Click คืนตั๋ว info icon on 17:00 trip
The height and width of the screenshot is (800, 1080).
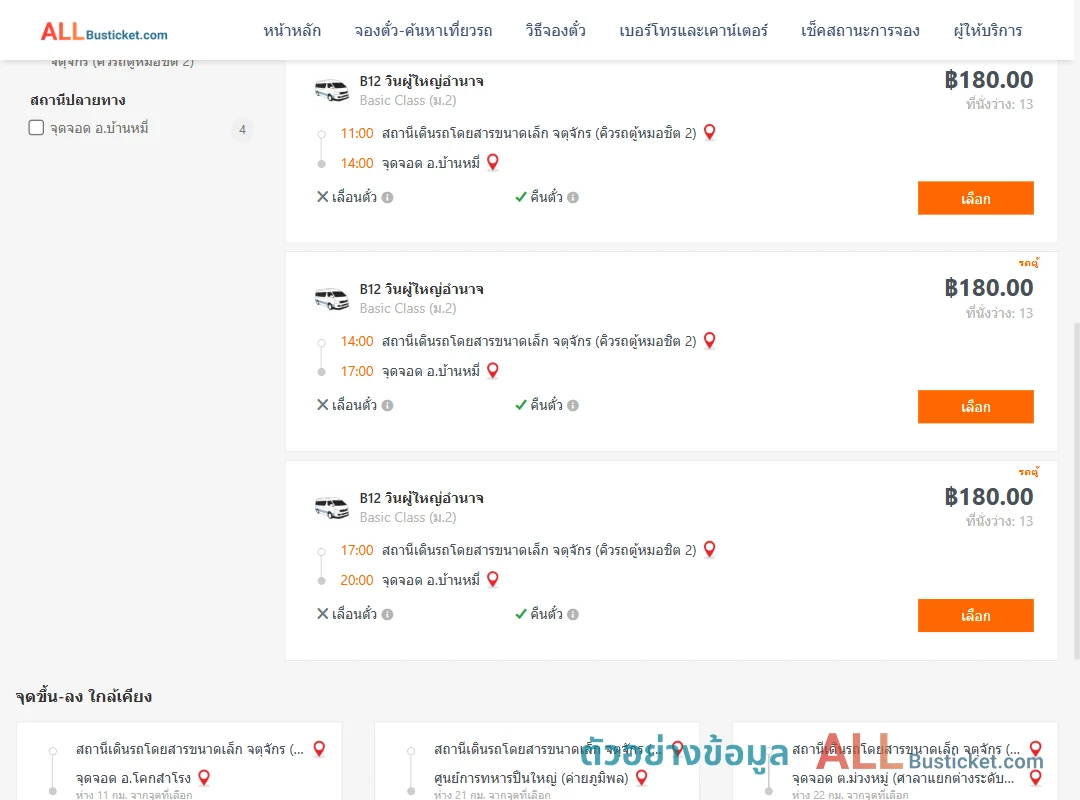pyautogui.click(x=573, y=615)
